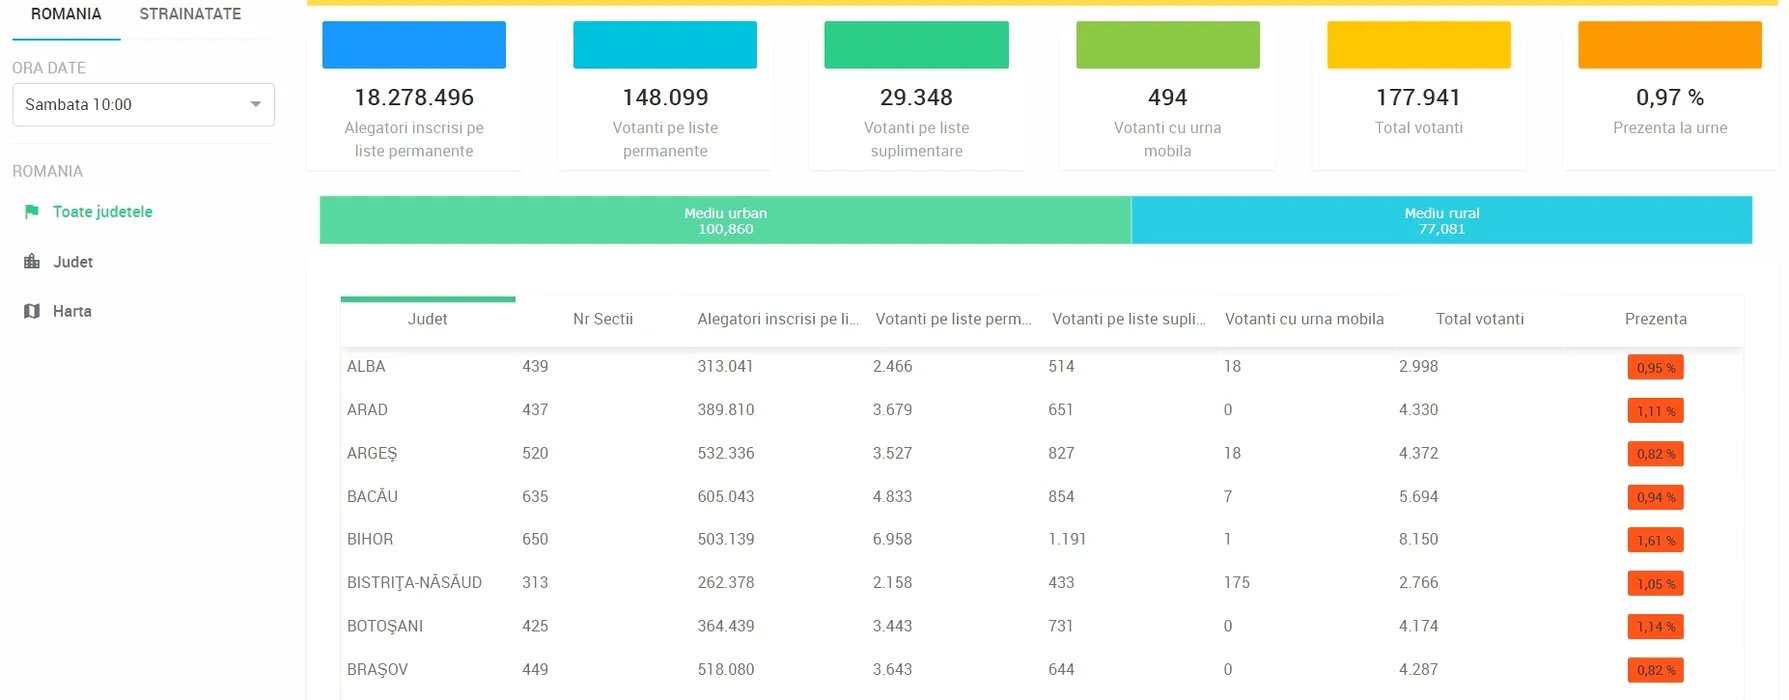Screen dimensions: 1789x700
Task: Click the yellow swatch above Total votanti
Action: coord(1418,45)
